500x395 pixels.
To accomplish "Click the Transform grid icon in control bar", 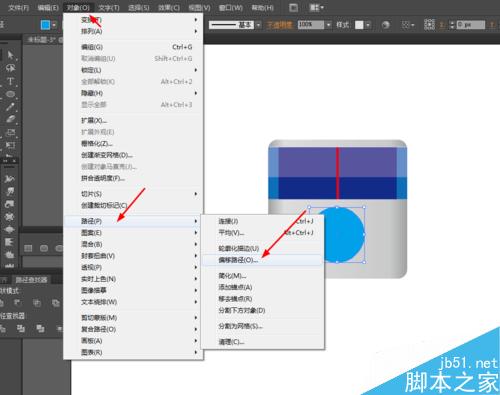I will pyautogui.click(x=429, y=25).
